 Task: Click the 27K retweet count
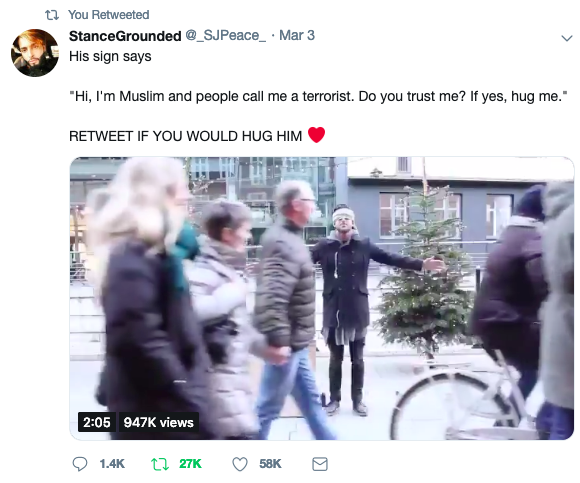[190, 464]
